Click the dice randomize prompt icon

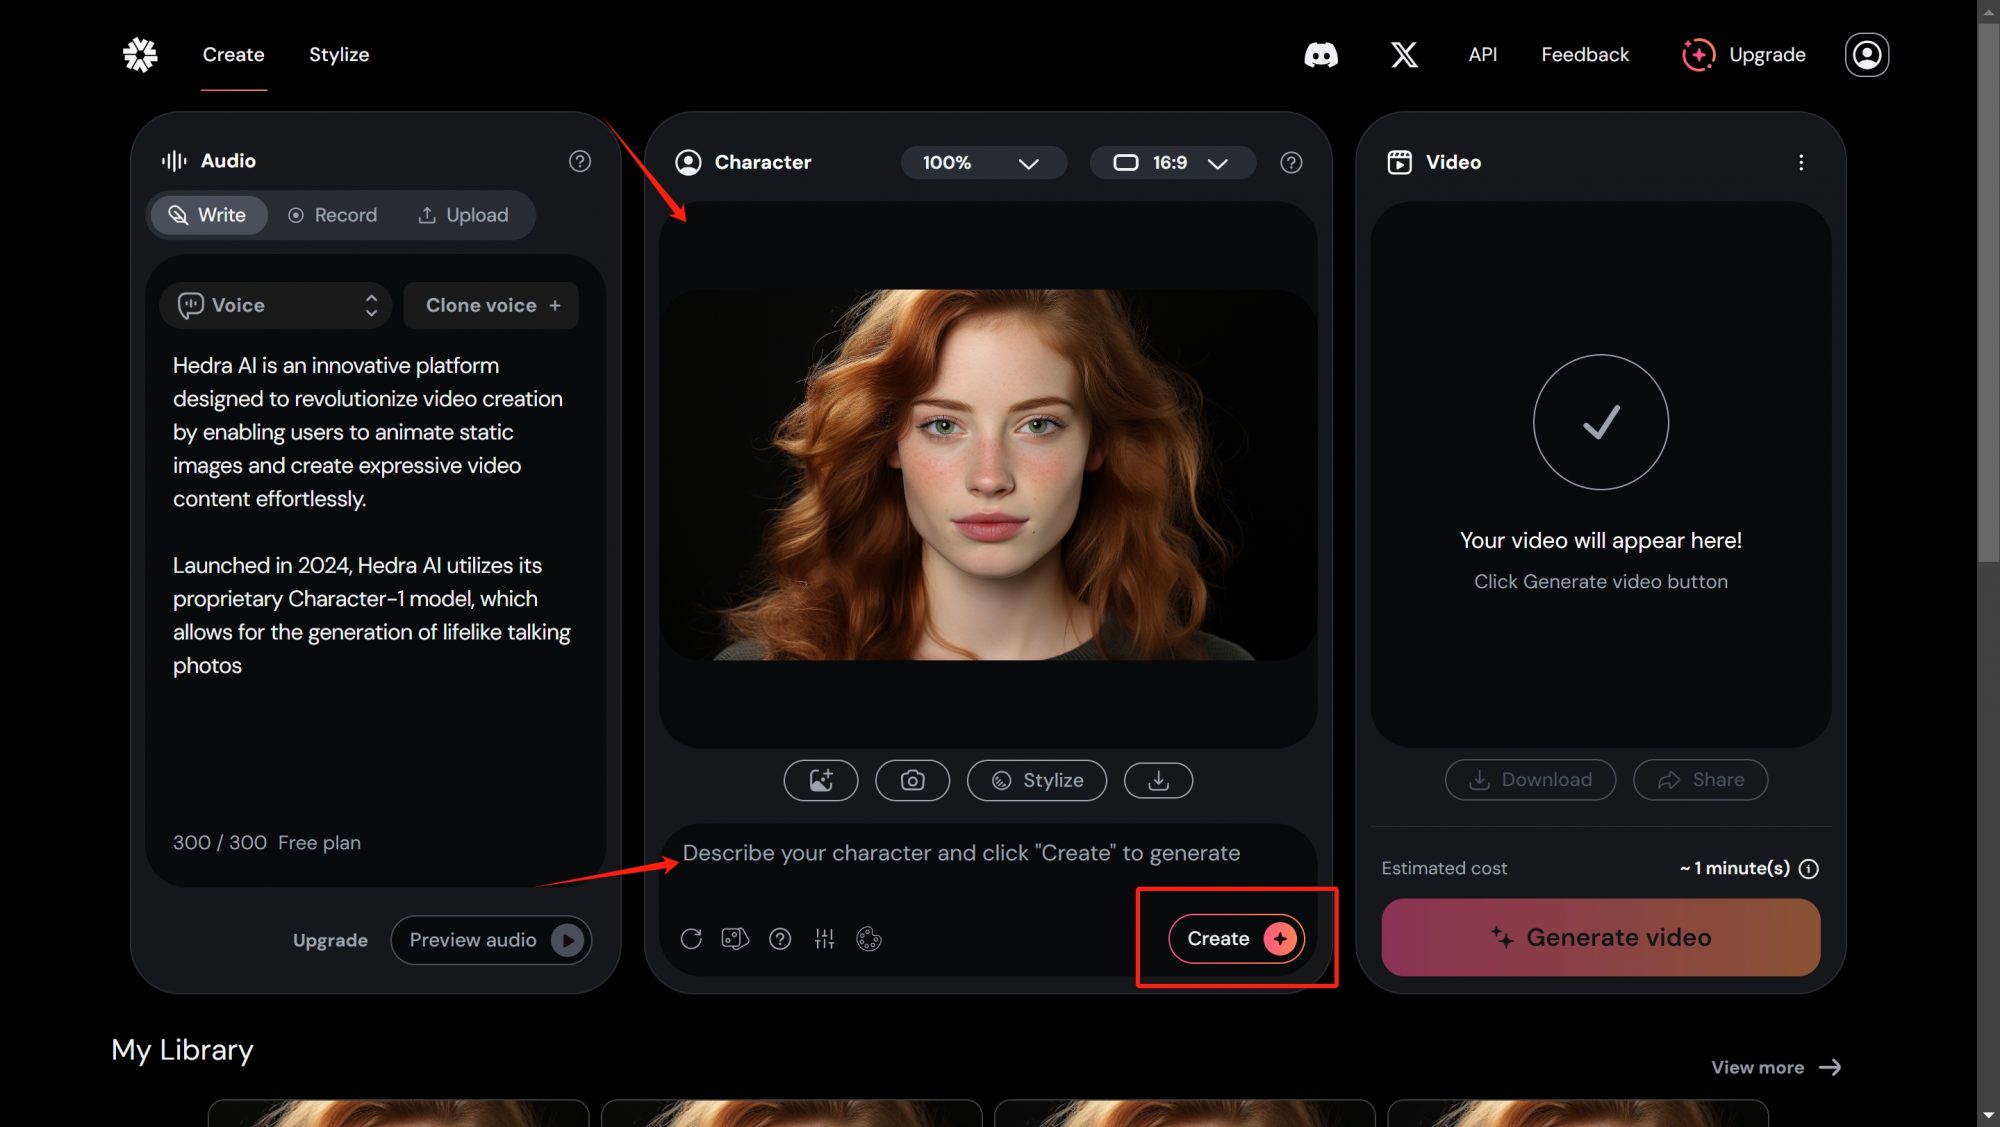735,939
